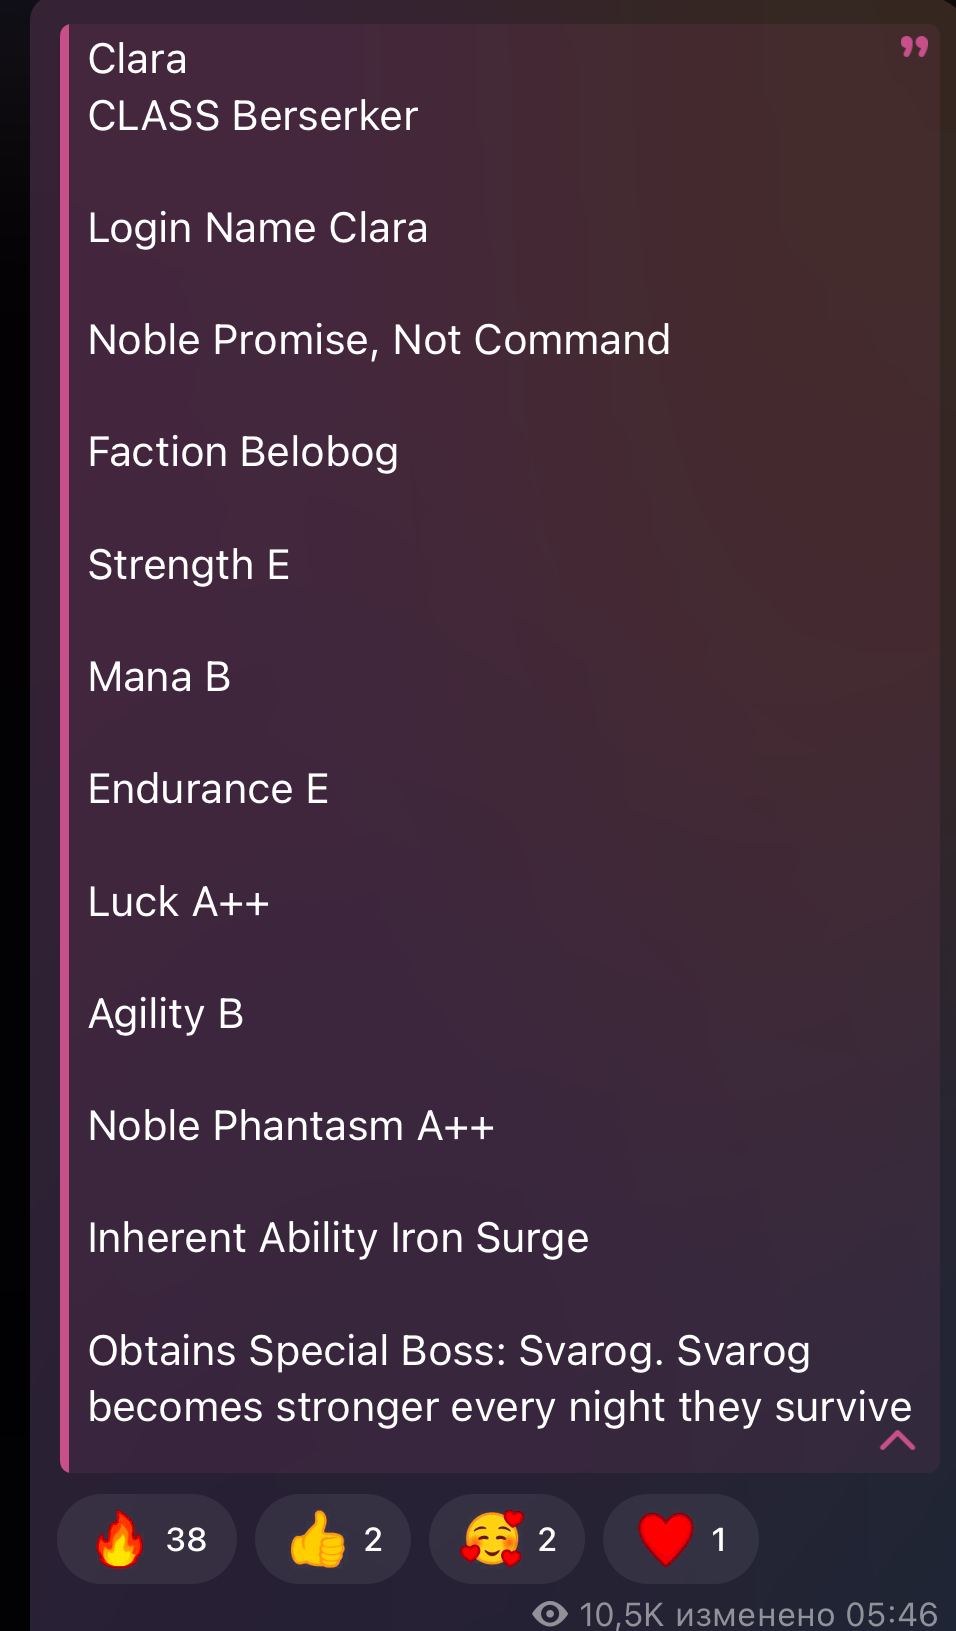956x1631 pixels.
Task: Collapse the quote with the pink chevron
Action: pos(897,1440)
